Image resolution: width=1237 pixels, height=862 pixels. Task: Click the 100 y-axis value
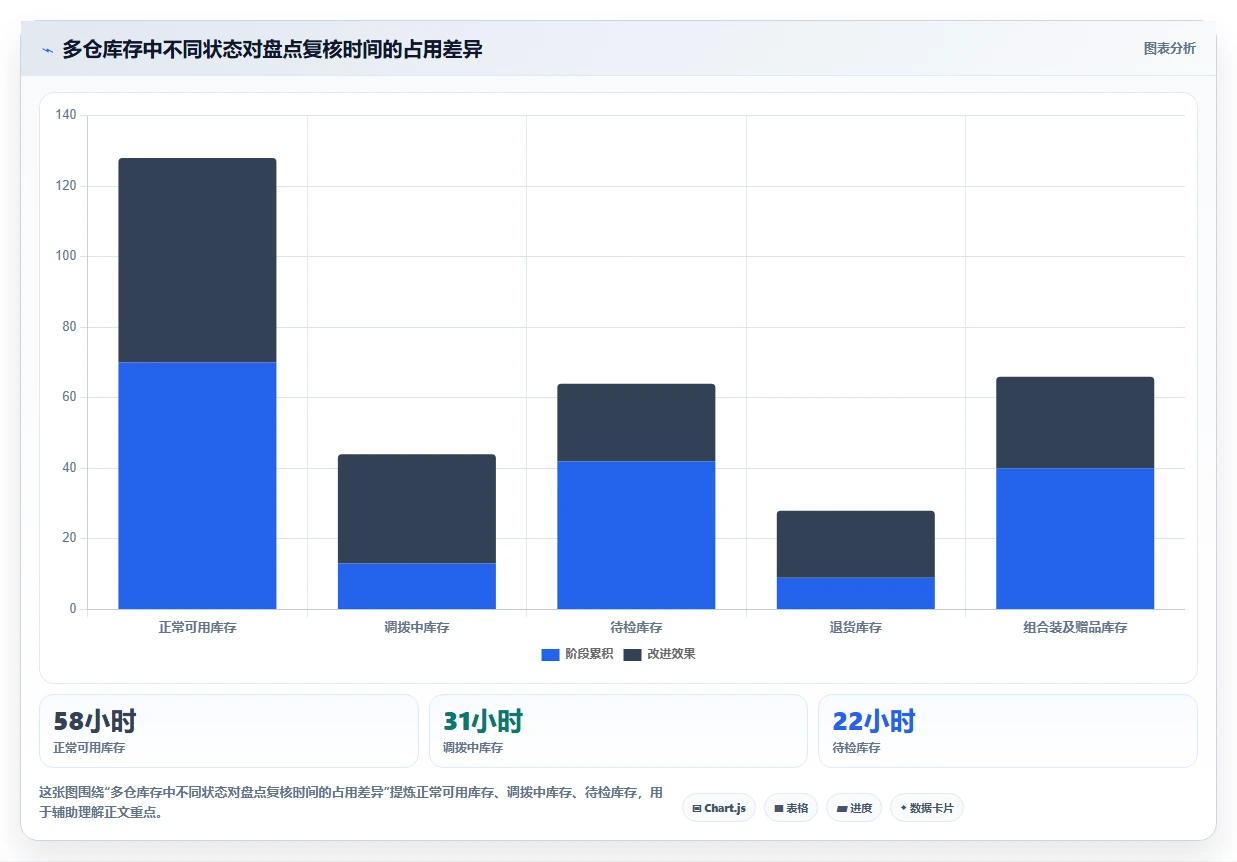click(66, 257)
